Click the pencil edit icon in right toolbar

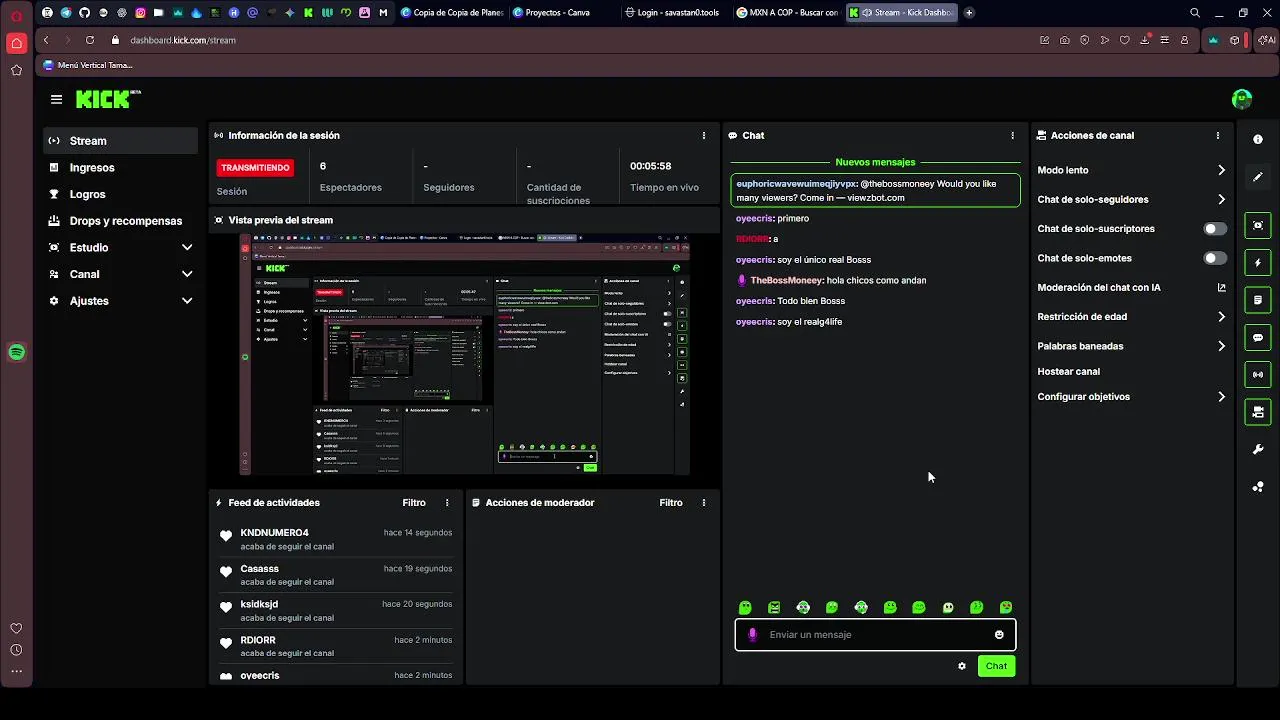[x=1258, y=177]
